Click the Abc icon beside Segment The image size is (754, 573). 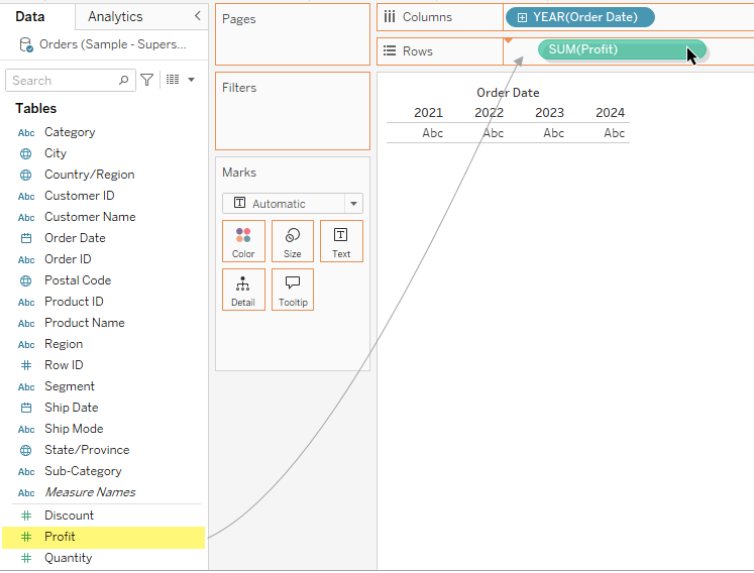pyautogui.click(x=26, y=387)
